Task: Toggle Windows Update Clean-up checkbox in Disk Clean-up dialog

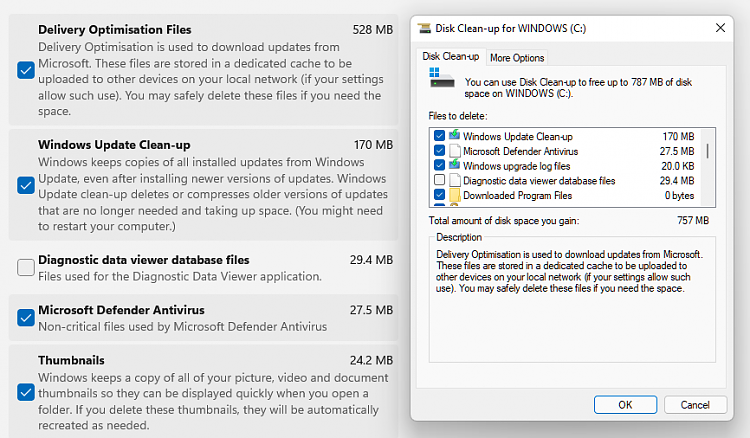Action: pos(439,136)
